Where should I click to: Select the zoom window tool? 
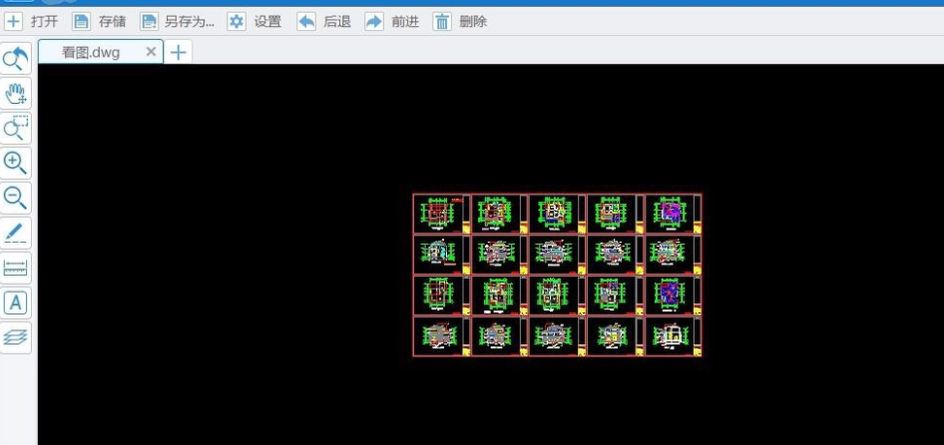pos(16,128)
